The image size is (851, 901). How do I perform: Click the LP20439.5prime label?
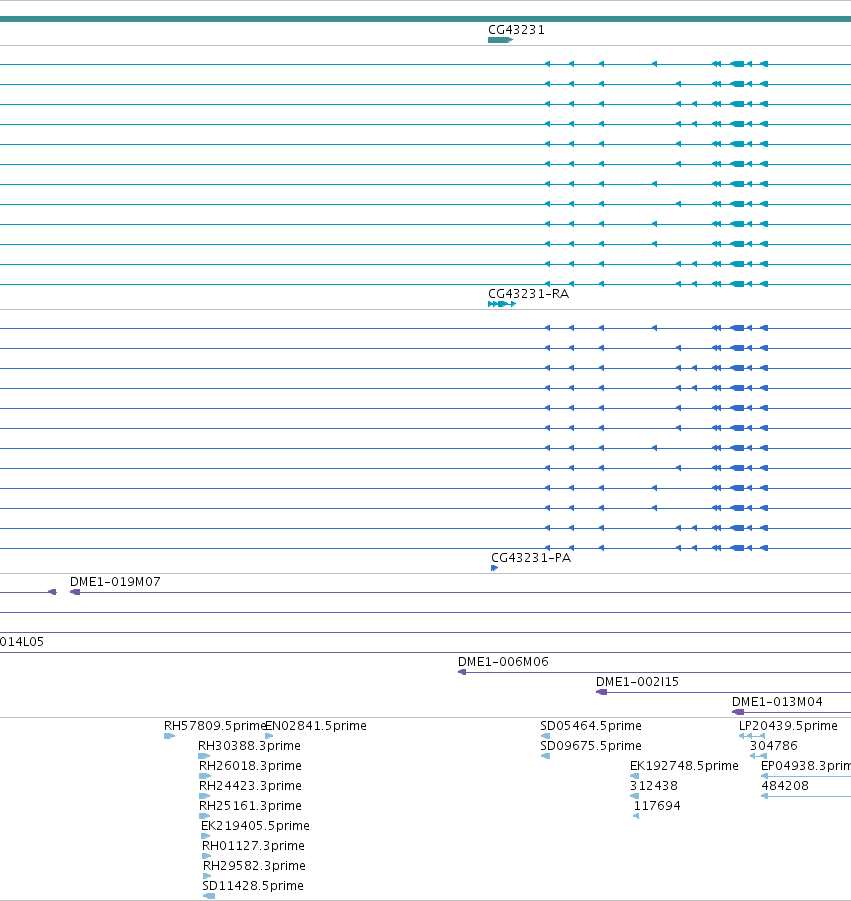(x=788, y=726)
